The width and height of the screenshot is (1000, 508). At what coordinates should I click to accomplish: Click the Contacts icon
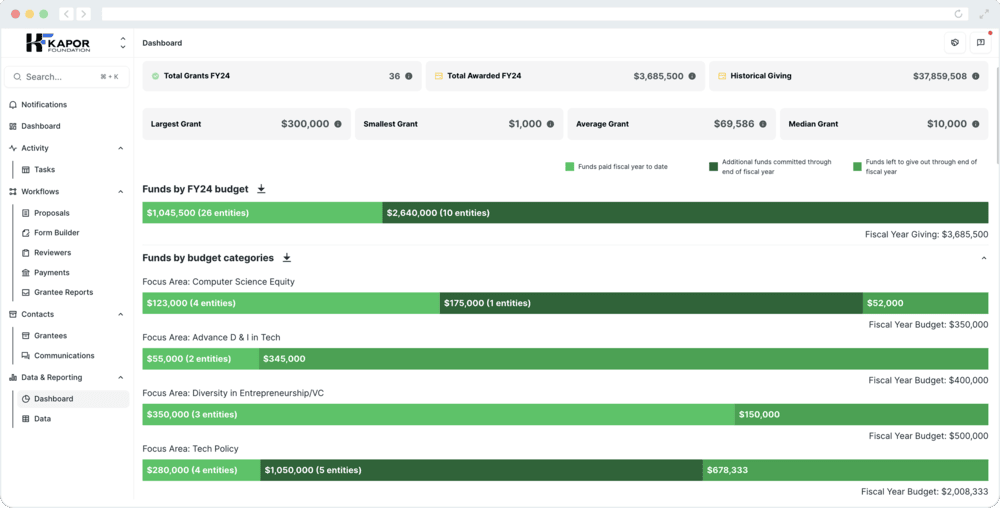coord(13,314)
